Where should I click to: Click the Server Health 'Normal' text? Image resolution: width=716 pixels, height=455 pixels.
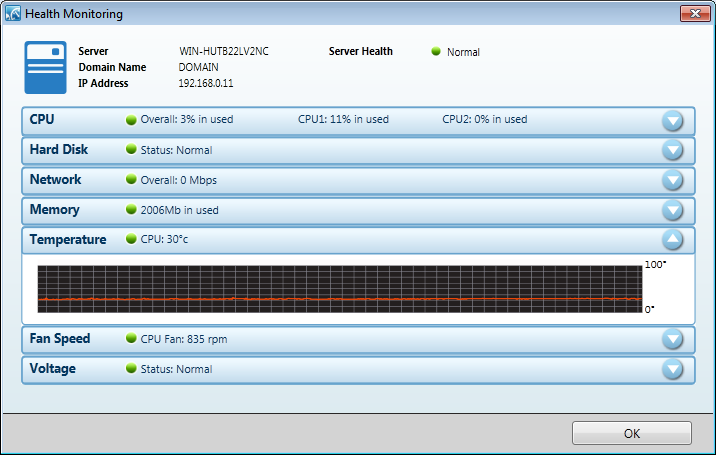pyautogui.click(x=463, y=52)
